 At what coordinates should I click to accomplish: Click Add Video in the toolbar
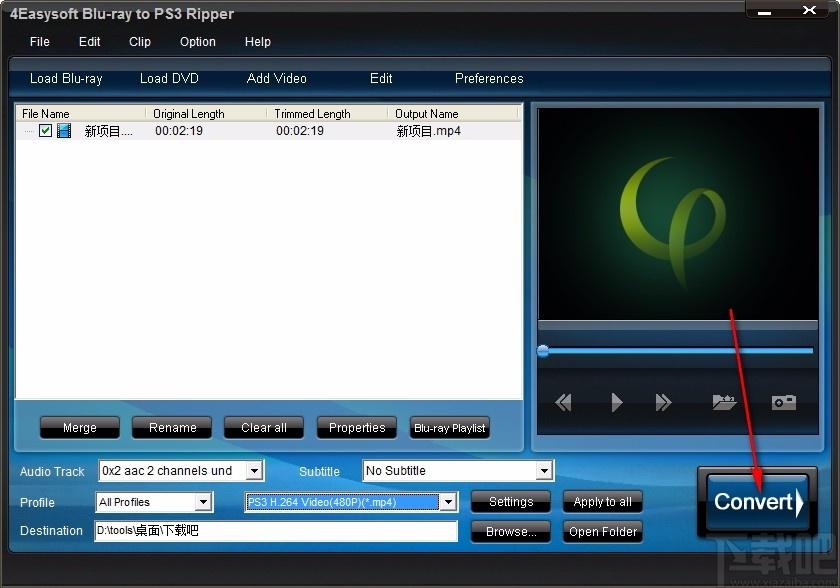(276, 79)
